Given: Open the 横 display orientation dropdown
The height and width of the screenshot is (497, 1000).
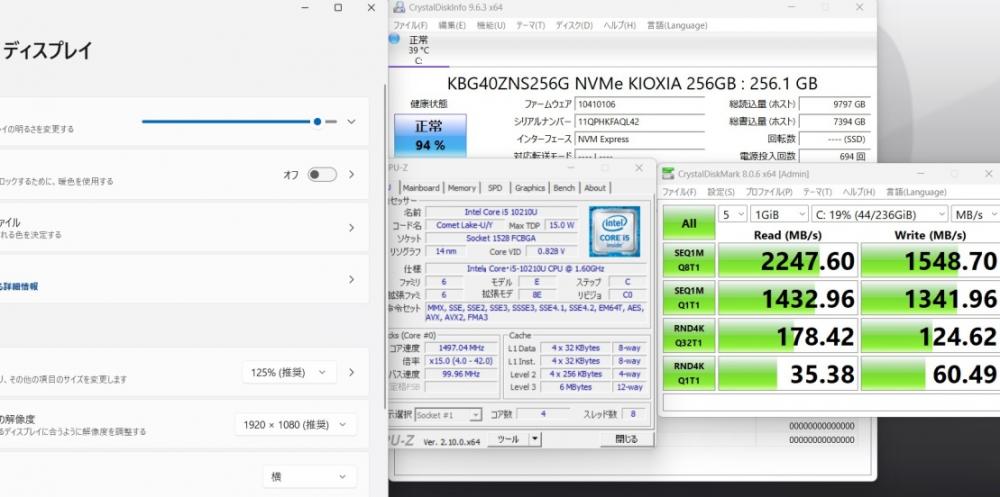Looking at the screenshot, I should [x=309, y=477].
